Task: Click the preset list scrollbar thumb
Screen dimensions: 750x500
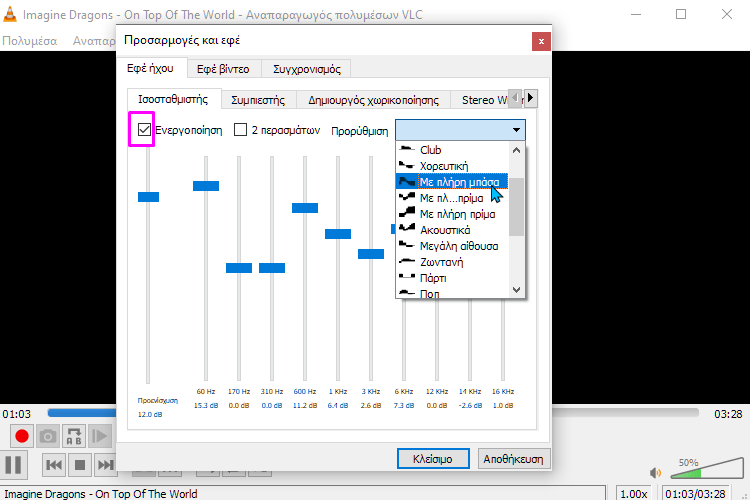Action: (x=516, y=207)
